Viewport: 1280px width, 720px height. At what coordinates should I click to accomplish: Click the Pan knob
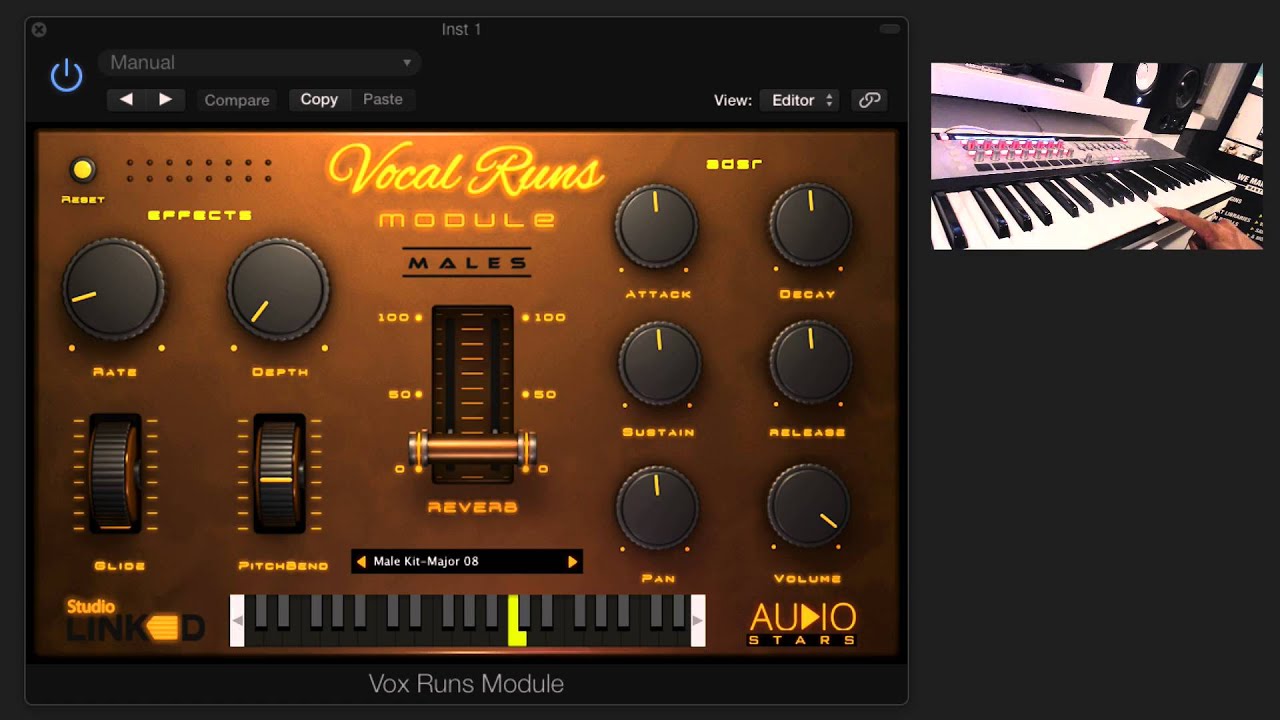(657, 507)
